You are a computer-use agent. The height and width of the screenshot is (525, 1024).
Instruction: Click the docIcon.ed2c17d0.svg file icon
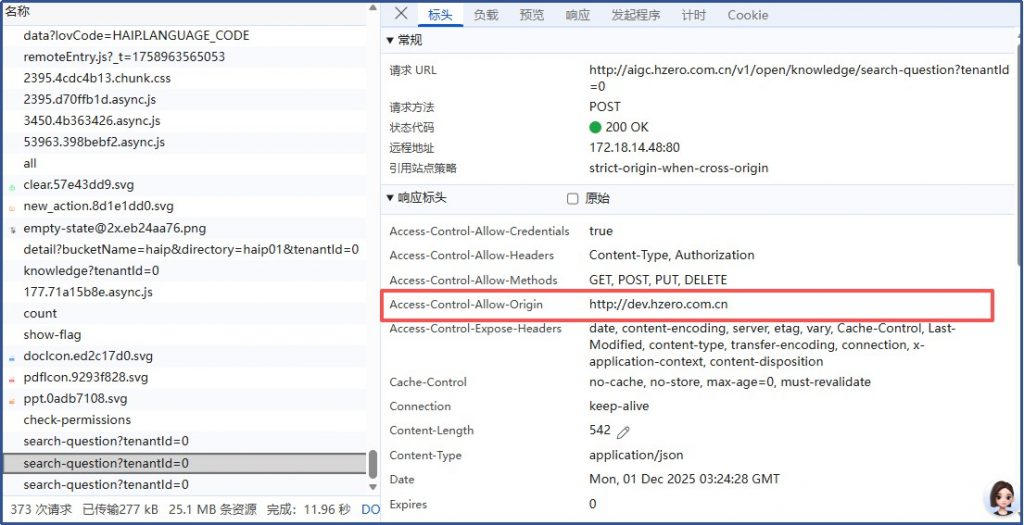[x=12, y=357]
